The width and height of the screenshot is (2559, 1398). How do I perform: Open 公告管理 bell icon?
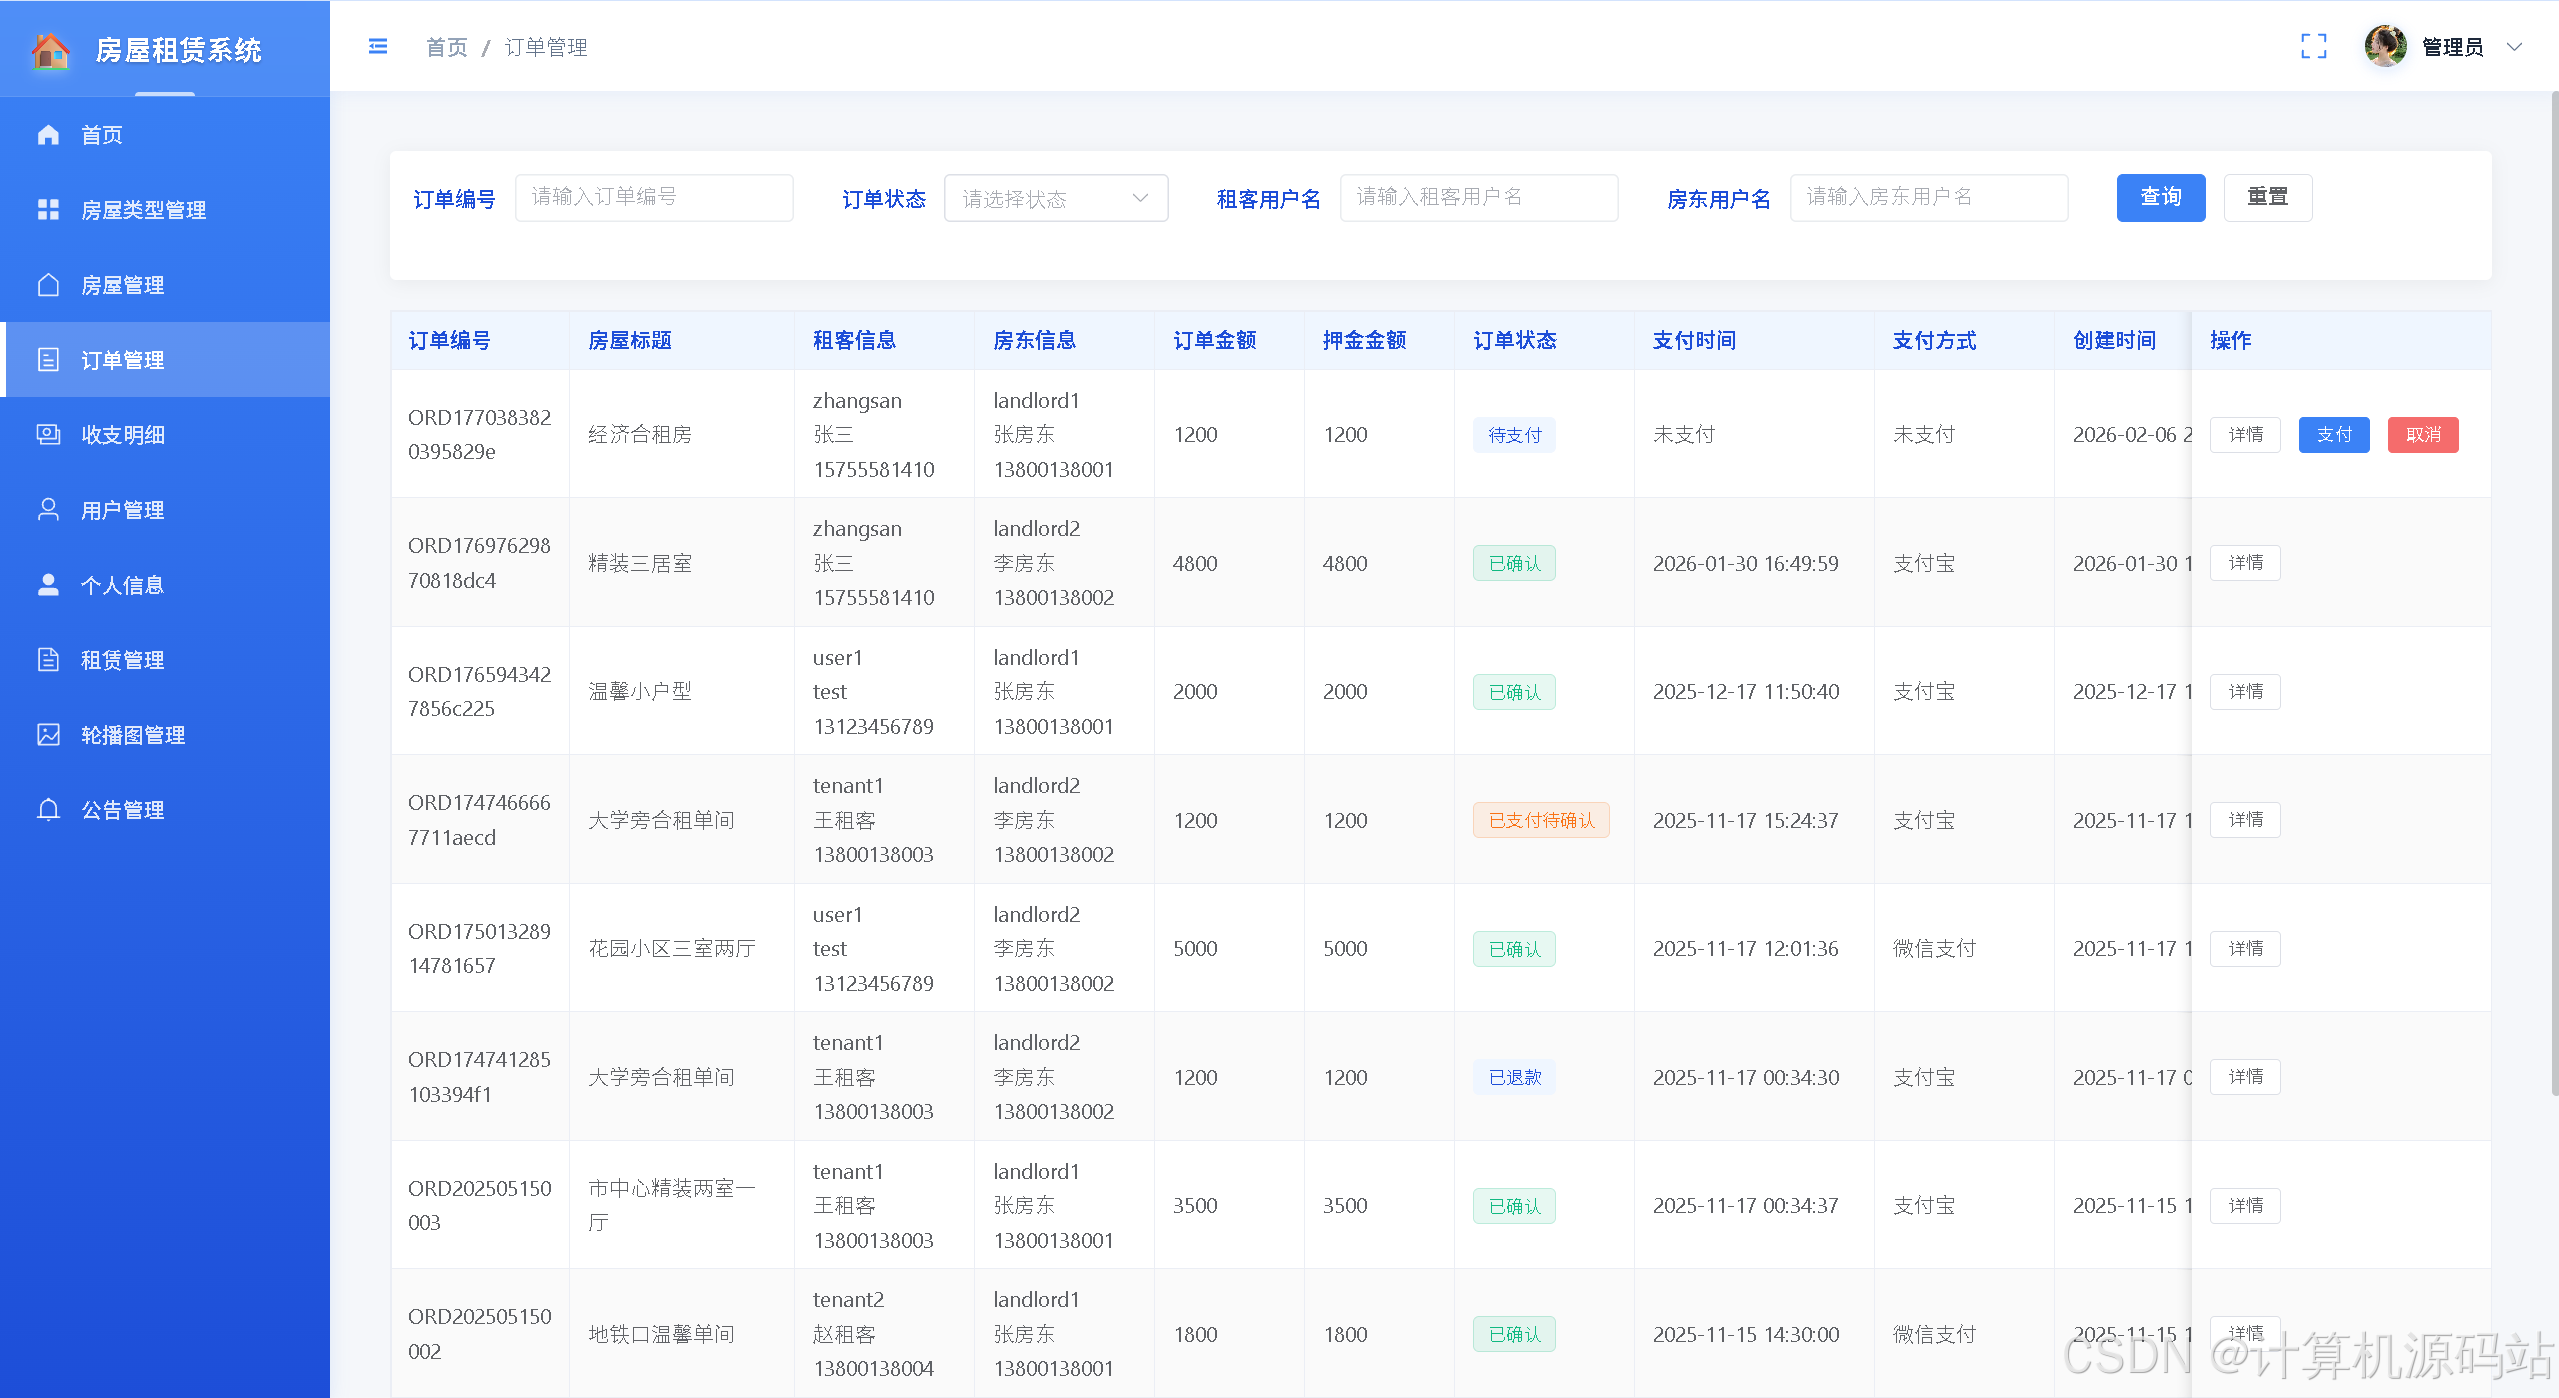point(48,810)
